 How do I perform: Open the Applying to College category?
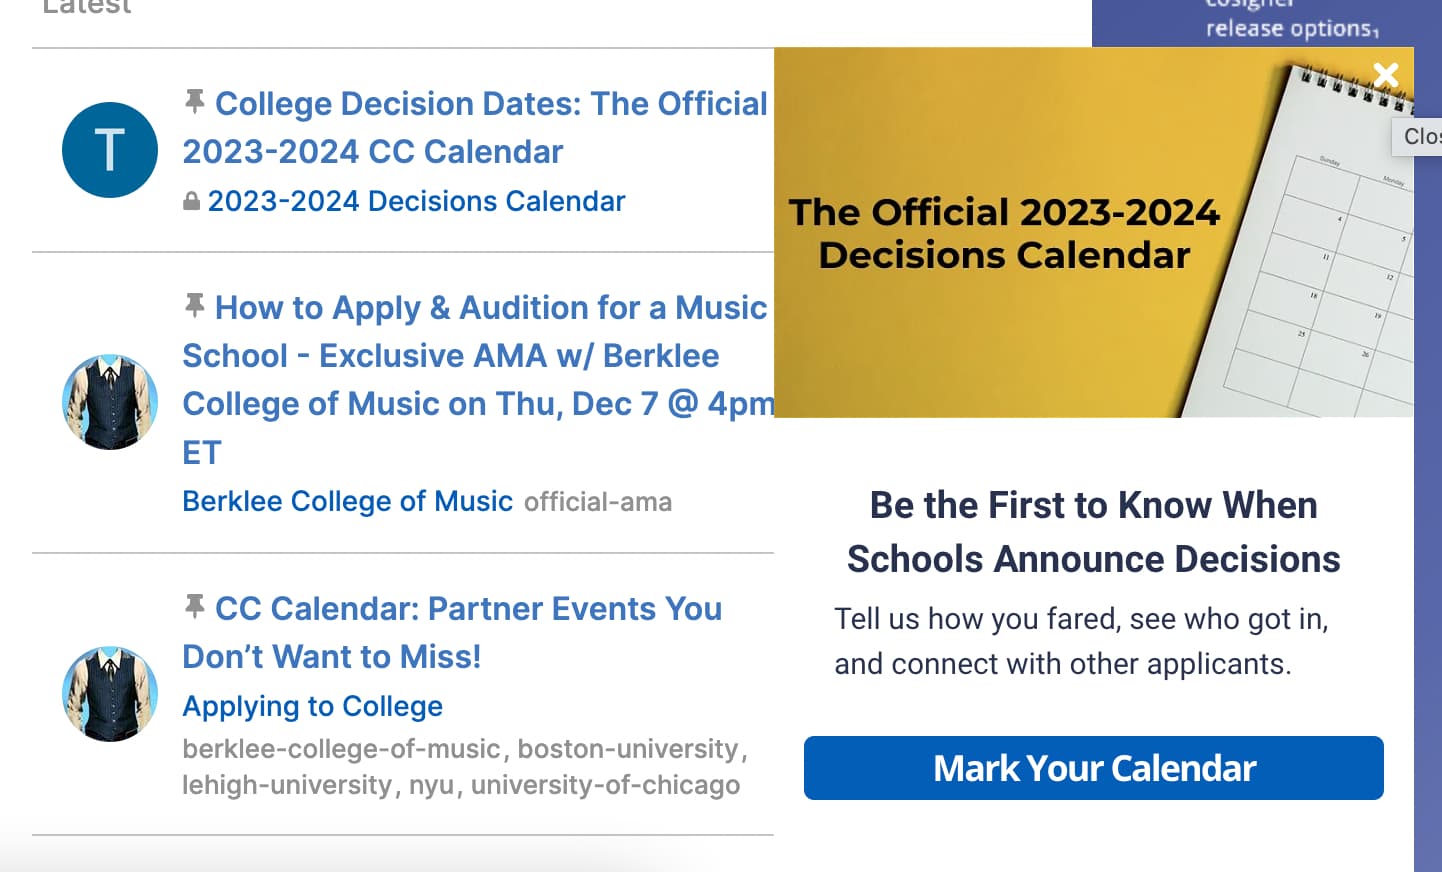click(312, 706)
